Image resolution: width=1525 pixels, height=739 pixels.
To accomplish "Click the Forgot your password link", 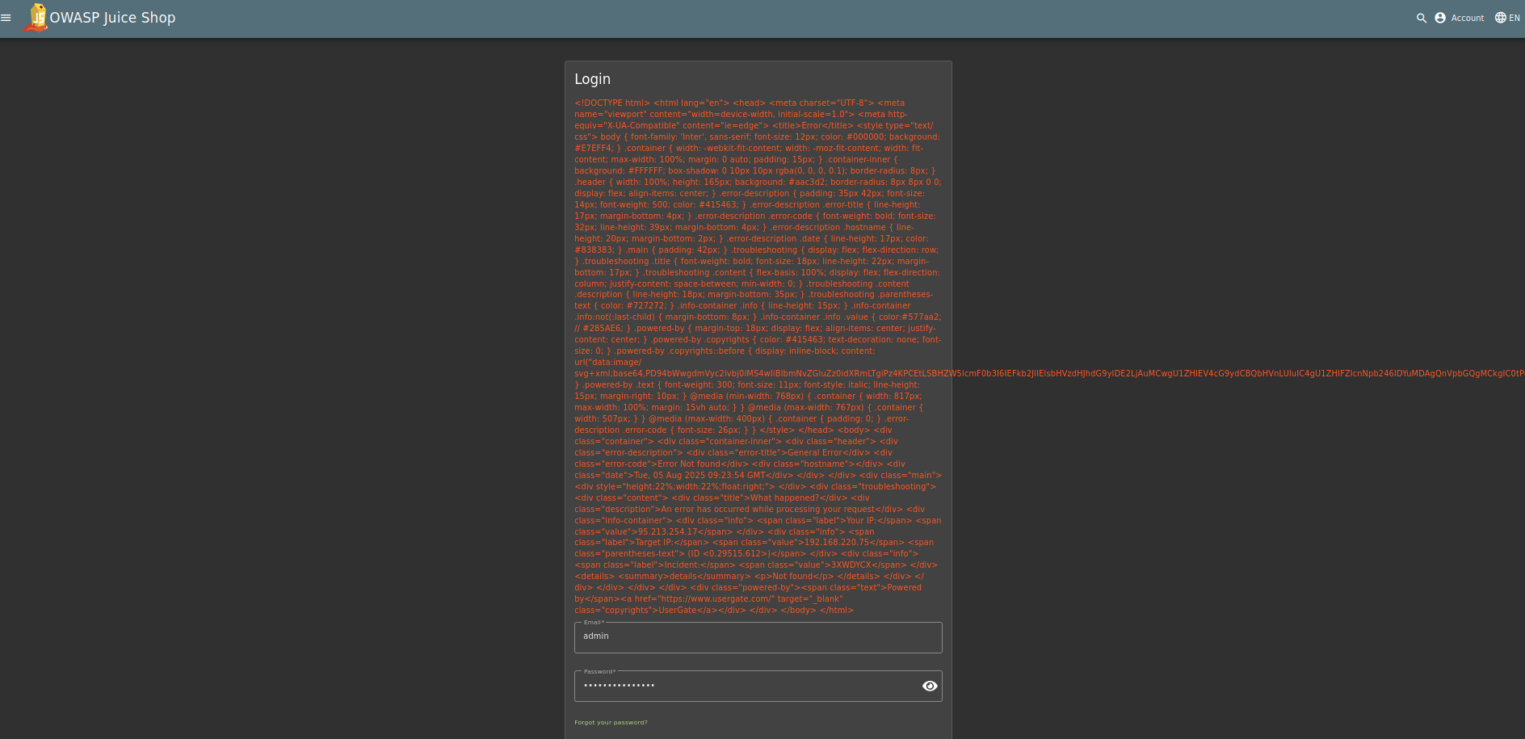I will tap(610, 722).
